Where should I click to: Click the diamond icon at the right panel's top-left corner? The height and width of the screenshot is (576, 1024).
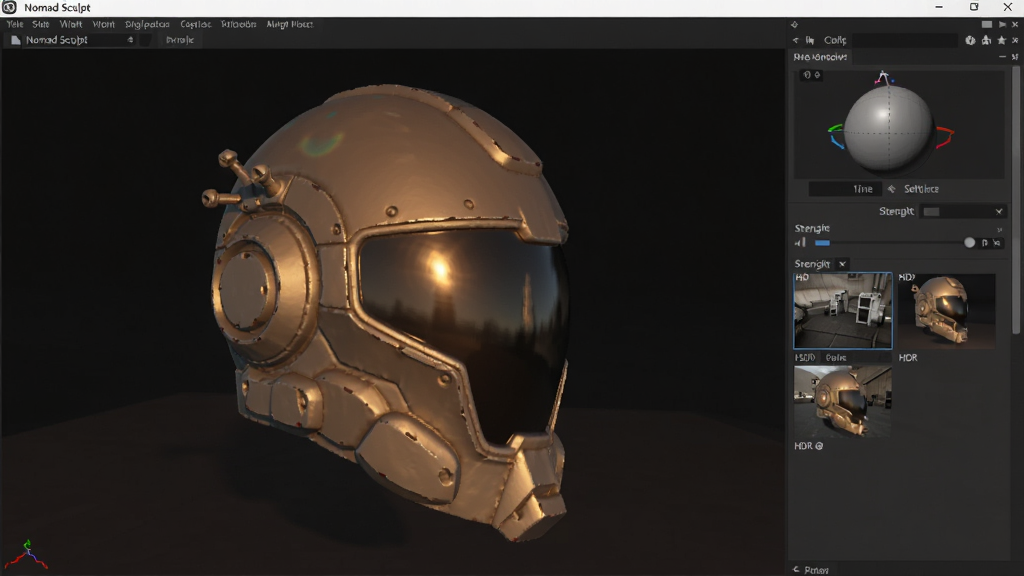pyautogui.click(x=795, y=24)
